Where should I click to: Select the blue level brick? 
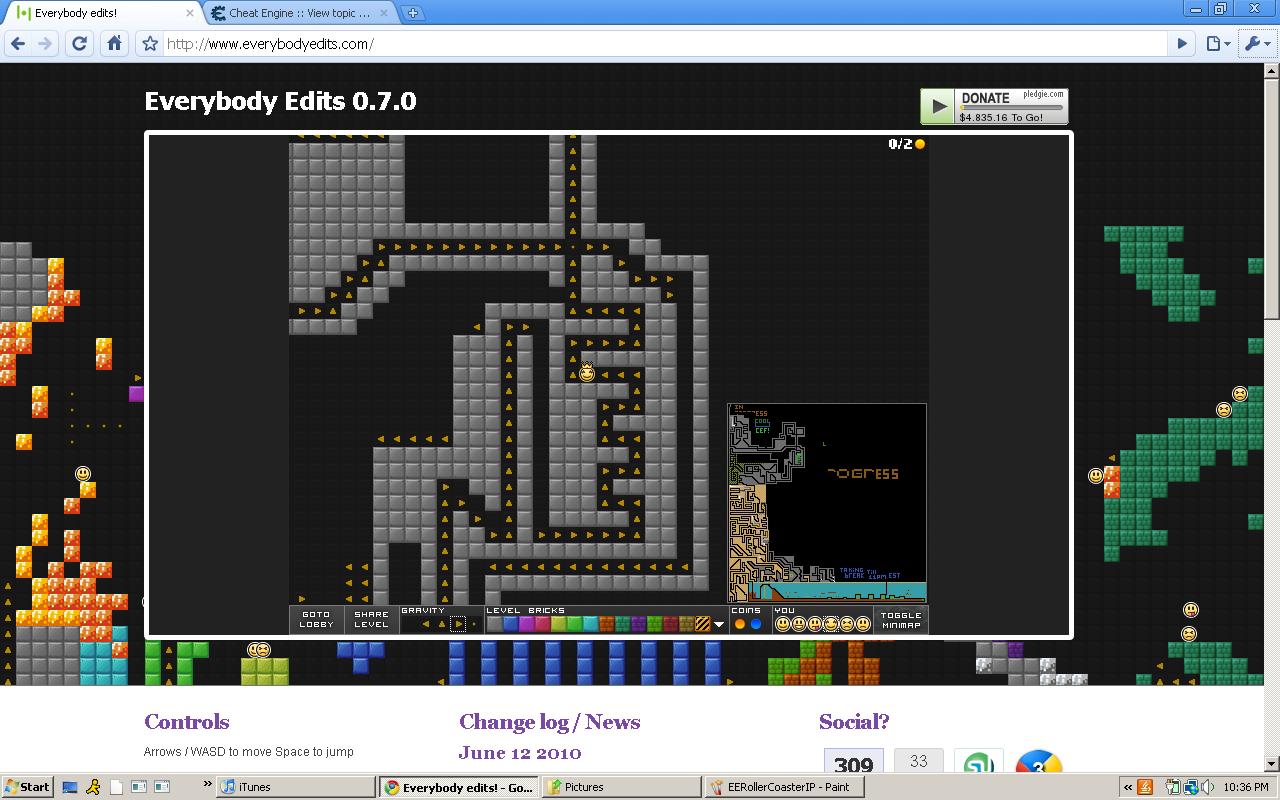[510, 624]
